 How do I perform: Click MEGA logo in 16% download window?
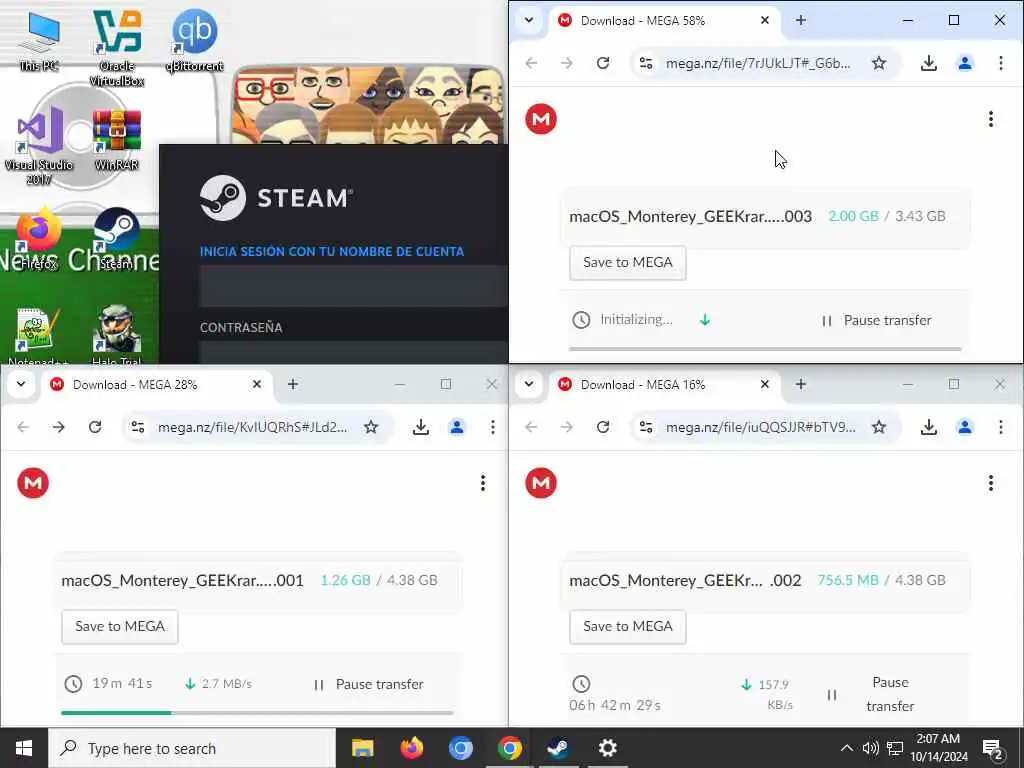point(541,483)
